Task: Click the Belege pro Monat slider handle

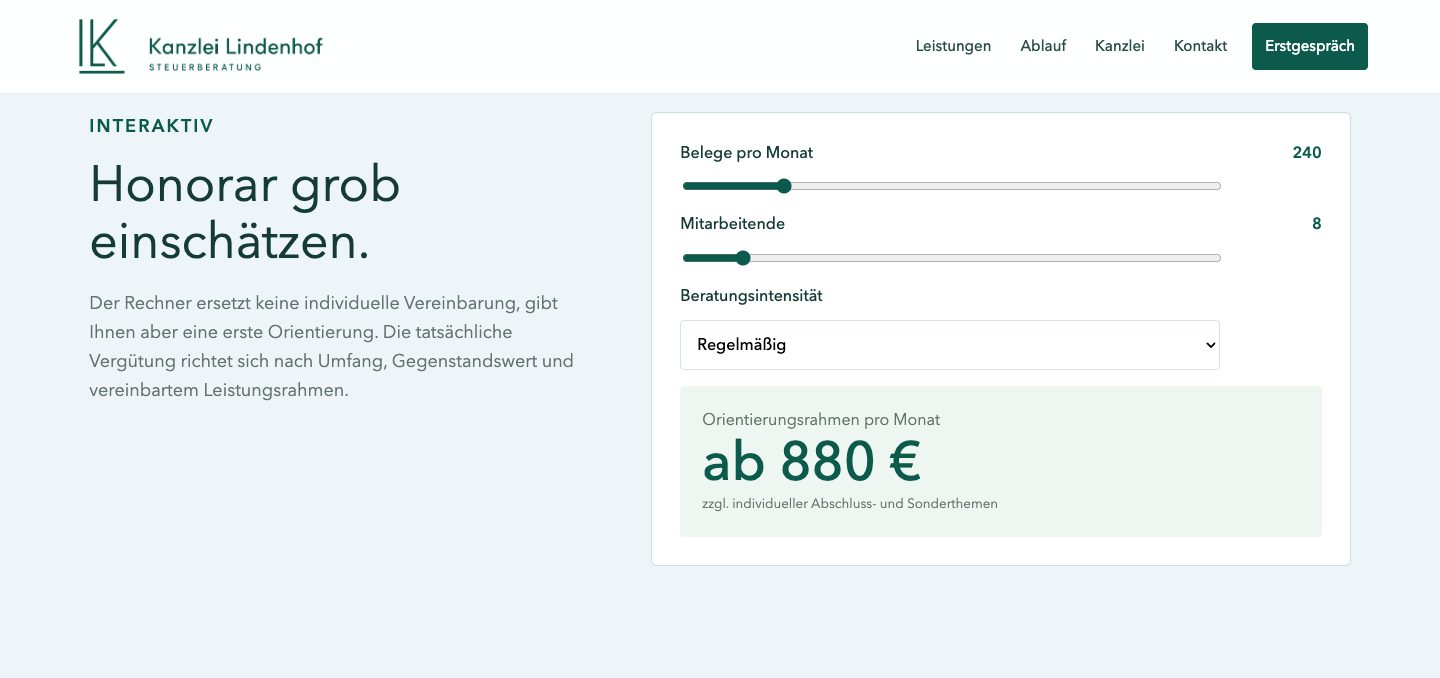Action: tap(784, 186)
